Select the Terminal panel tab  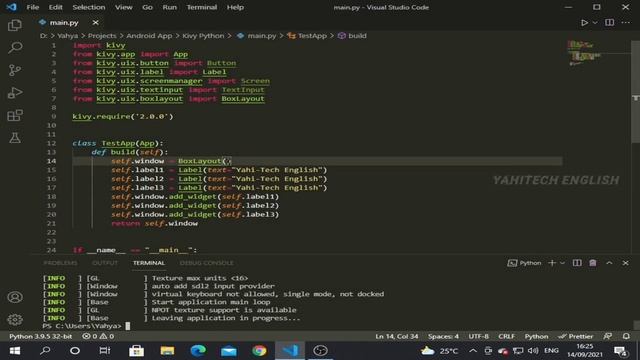[149, 263]
